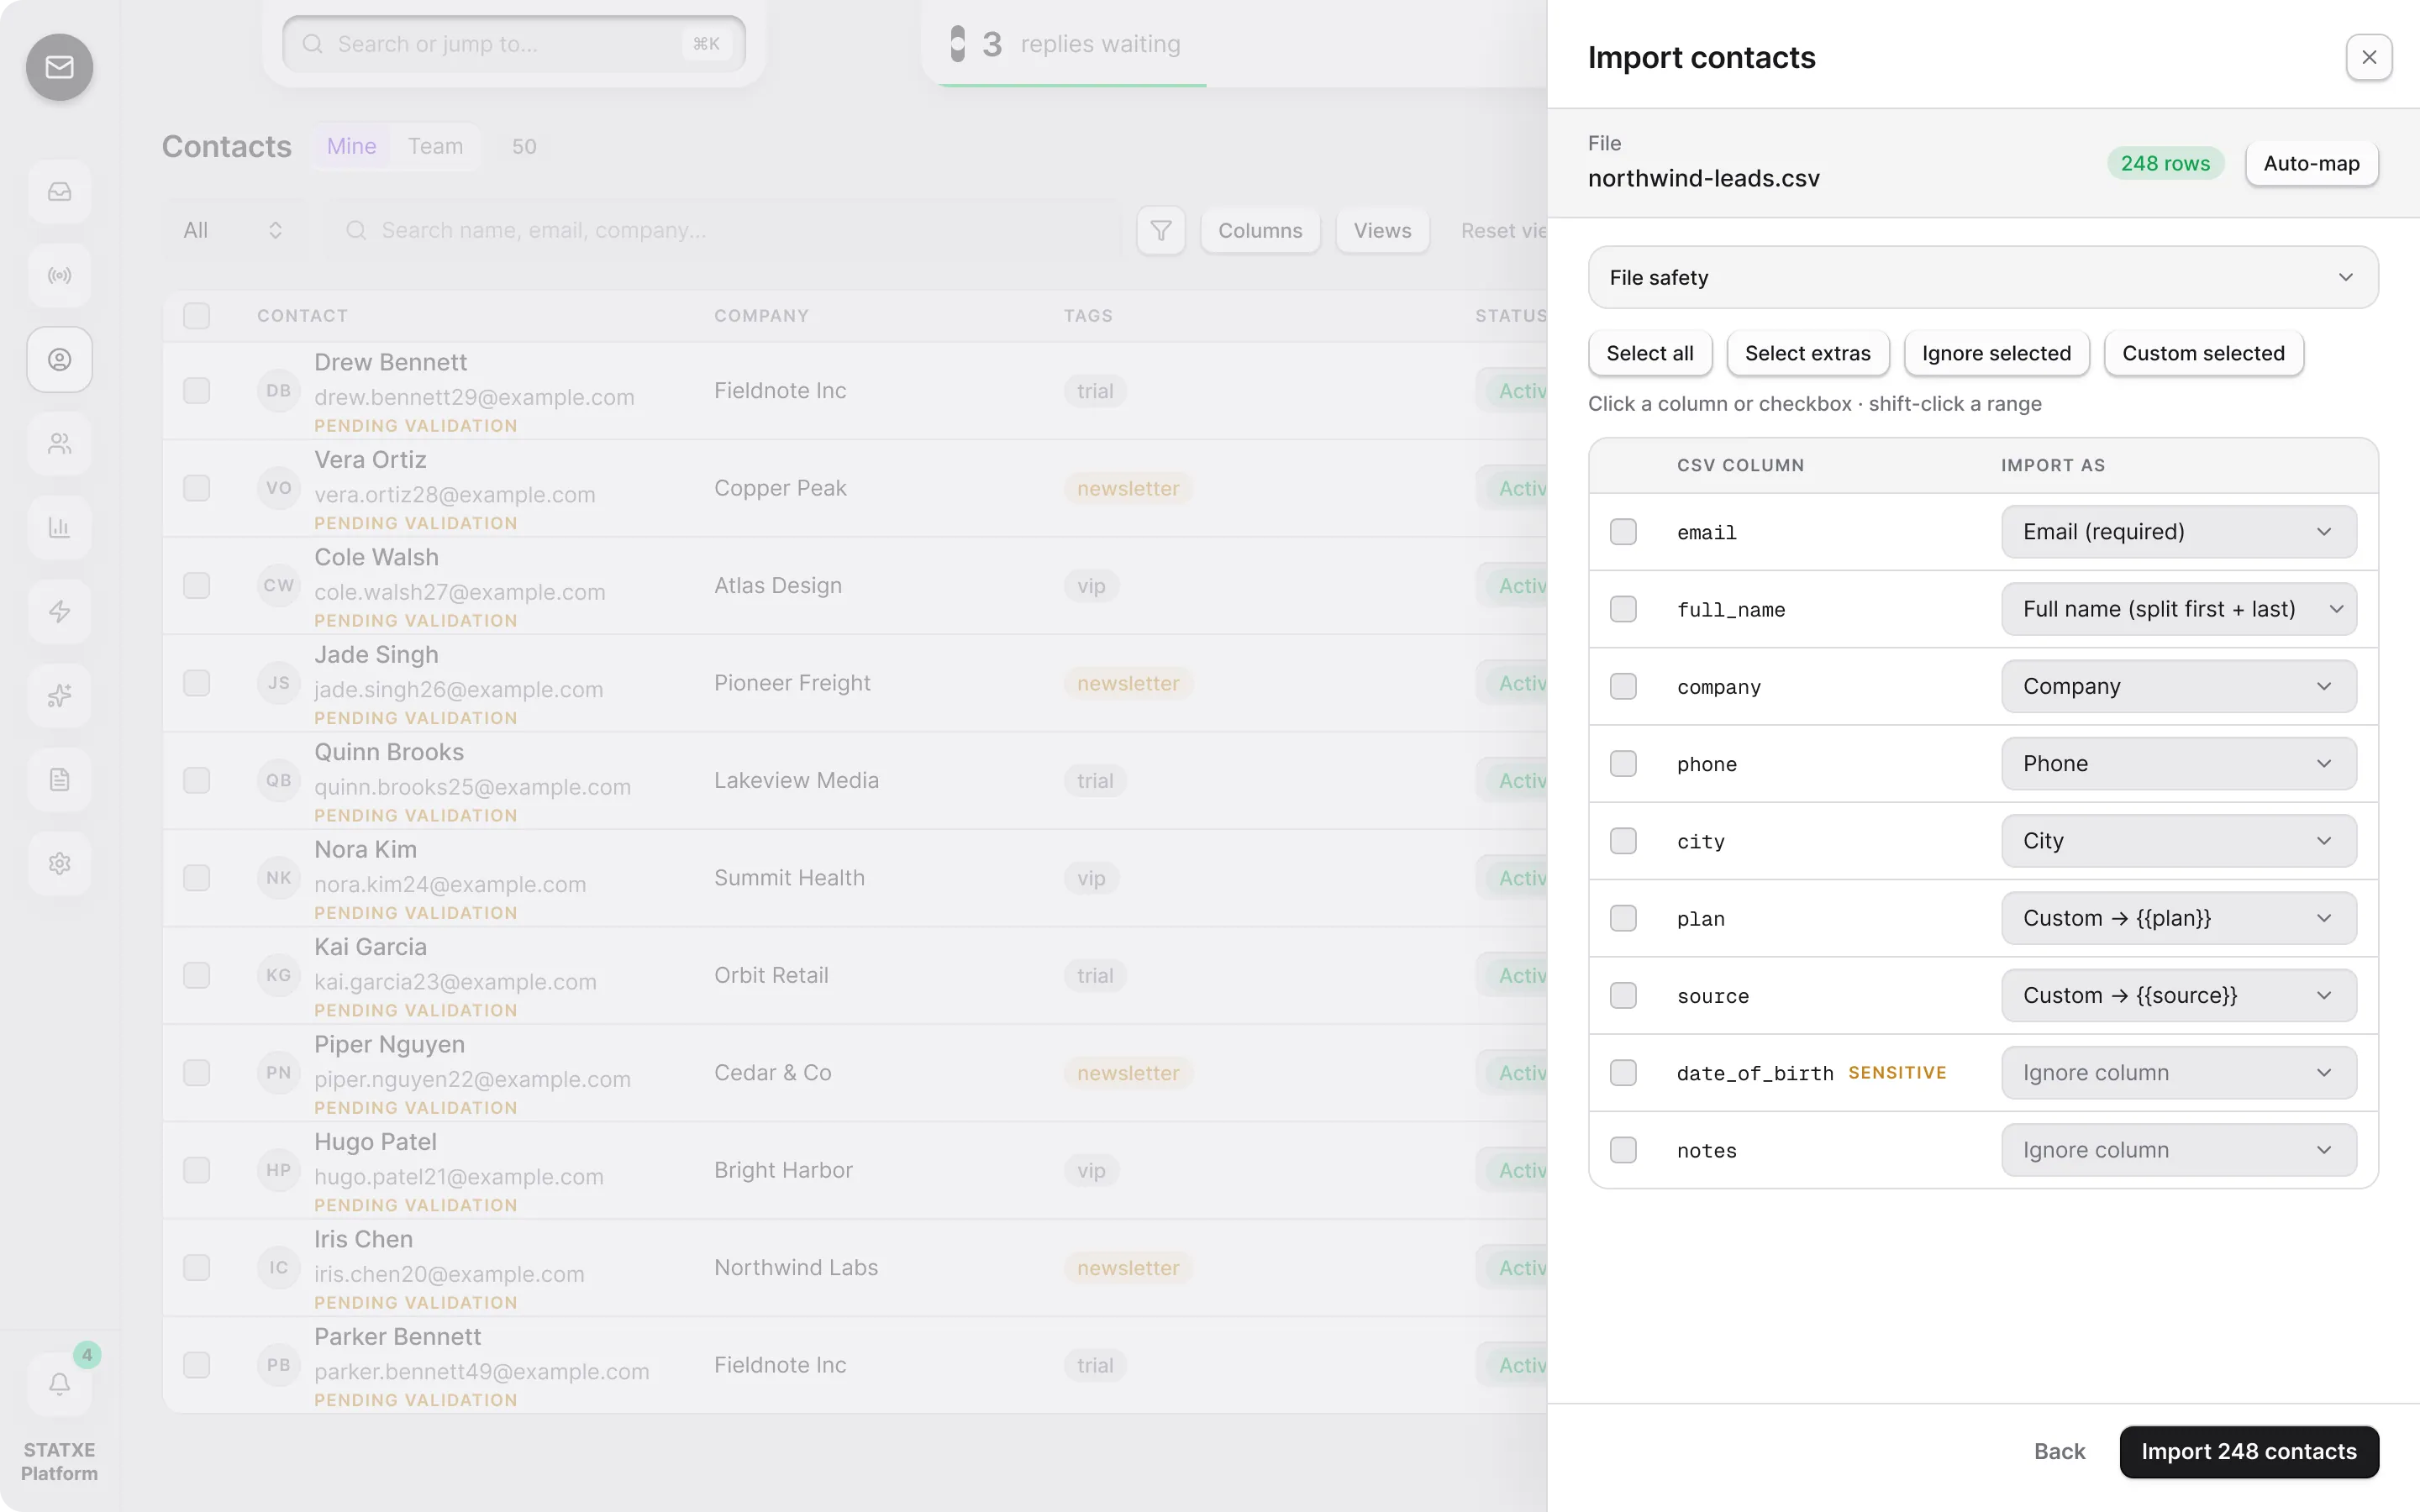Open notes row Ignore column dropdown
This screenshot has height=1512, width=2420.
(x=2178, y=1150)
